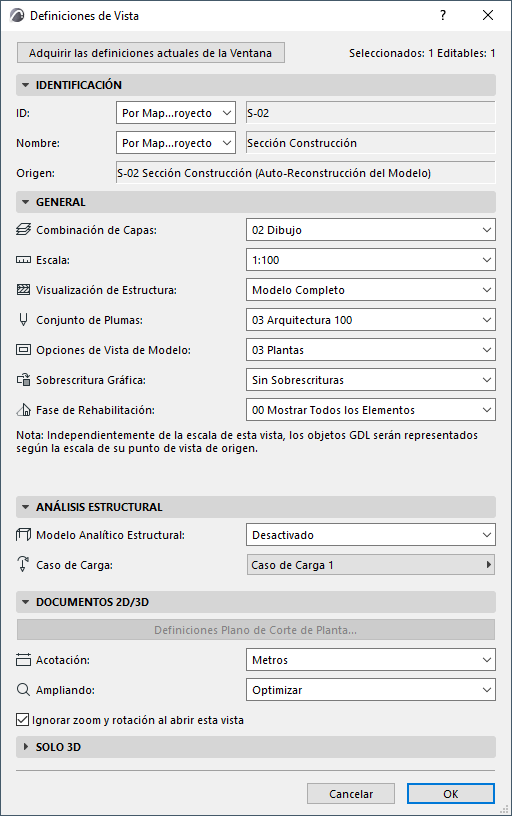Open the Opciones de Vista de Modelo dropdown

370,350
